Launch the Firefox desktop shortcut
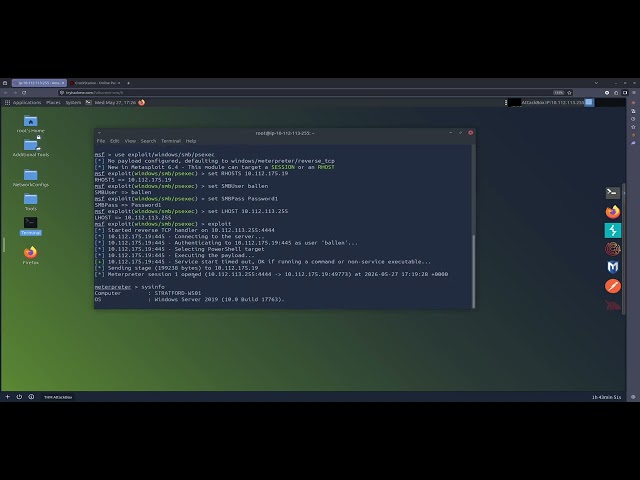Viewport: 640px width, 480px height. click(31, 253)
